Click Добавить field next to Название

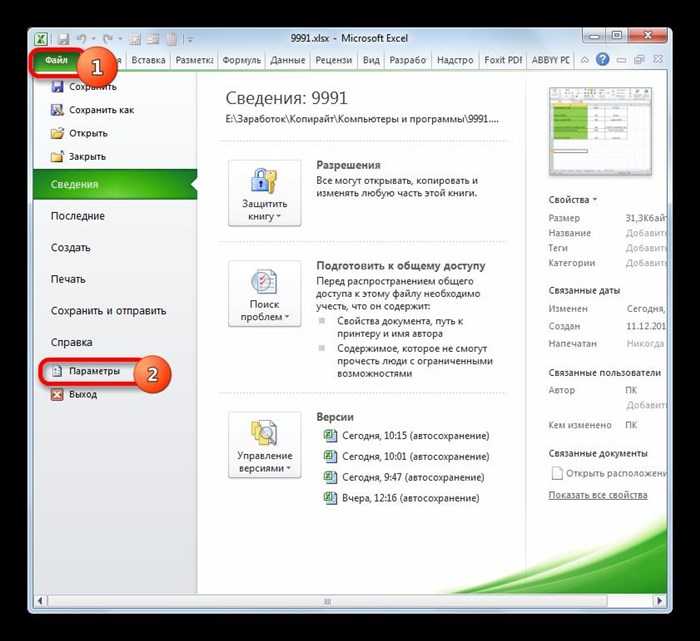(646, 233)
